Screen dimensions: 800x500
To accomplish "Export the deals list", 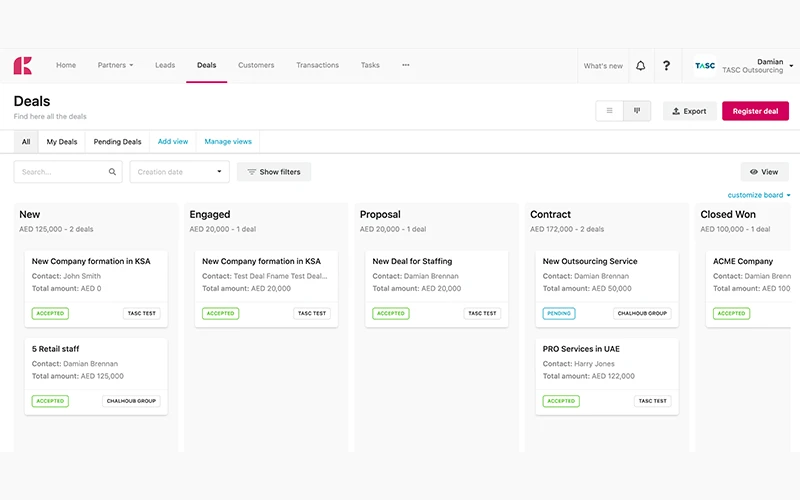I will 689,111.
